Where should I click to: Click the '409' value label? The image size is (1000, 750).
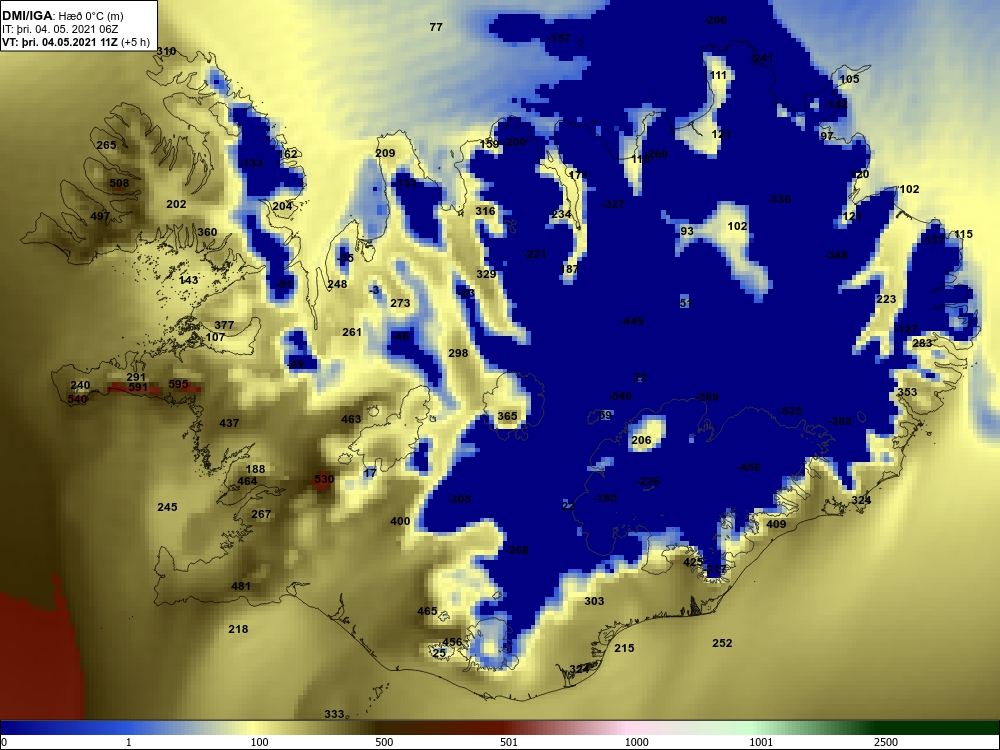click(776, 524)
